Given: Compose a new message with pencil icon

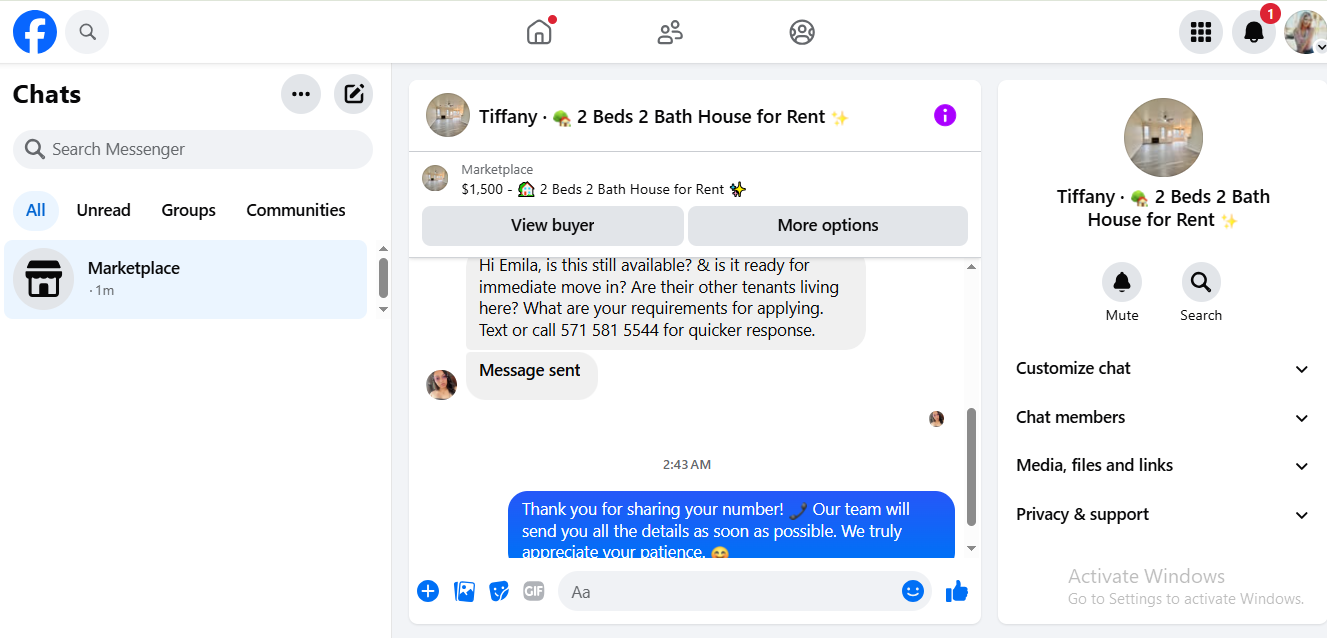Looking at the screenshot, I should (x=353, y=94).
